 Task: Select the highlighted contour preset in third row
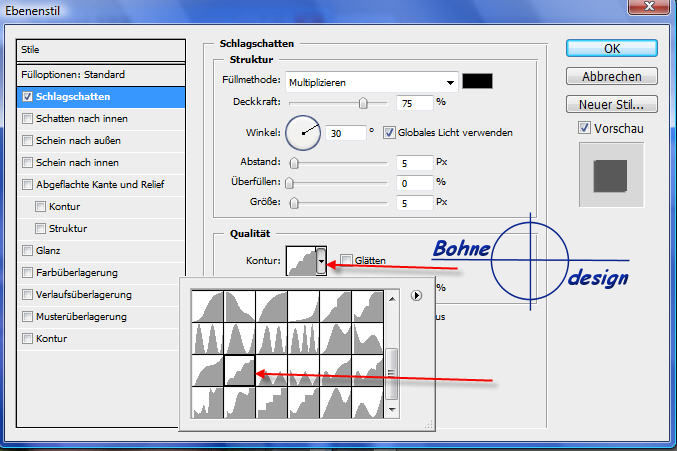(239, 371)
